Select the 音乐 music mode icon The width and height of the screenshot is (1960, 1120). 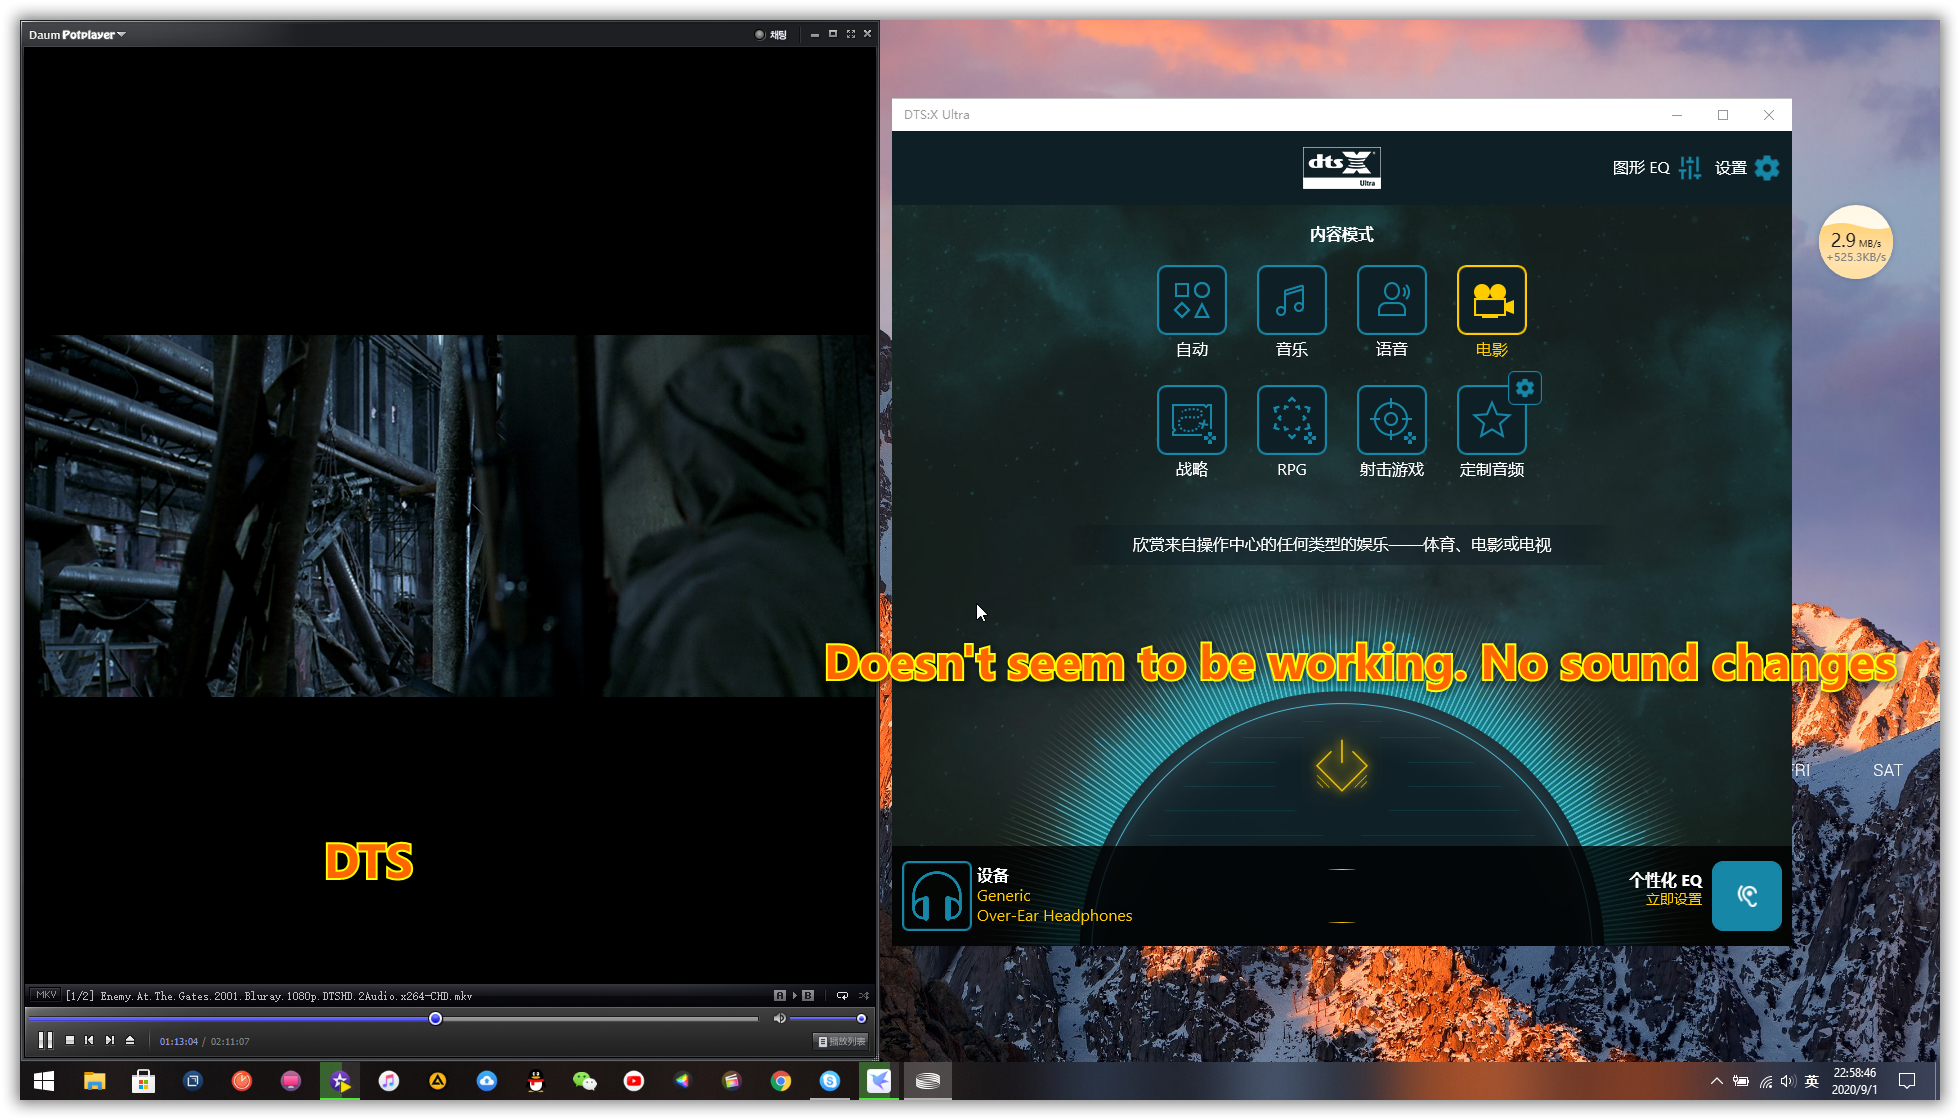click(1291, 300)
